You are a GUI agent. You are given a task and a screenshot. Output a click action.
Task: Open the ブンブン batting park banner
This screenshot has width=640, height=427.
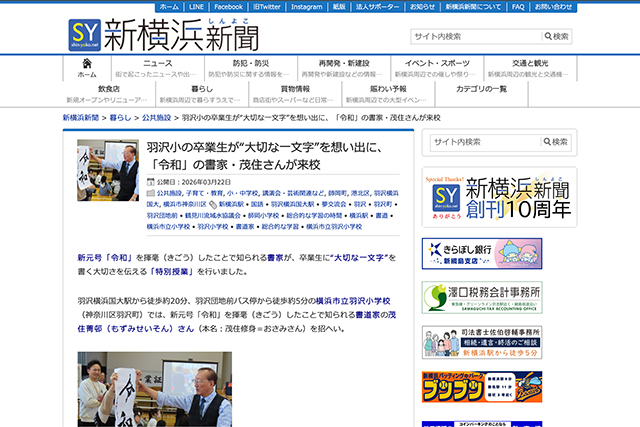(x=497, y=386)
